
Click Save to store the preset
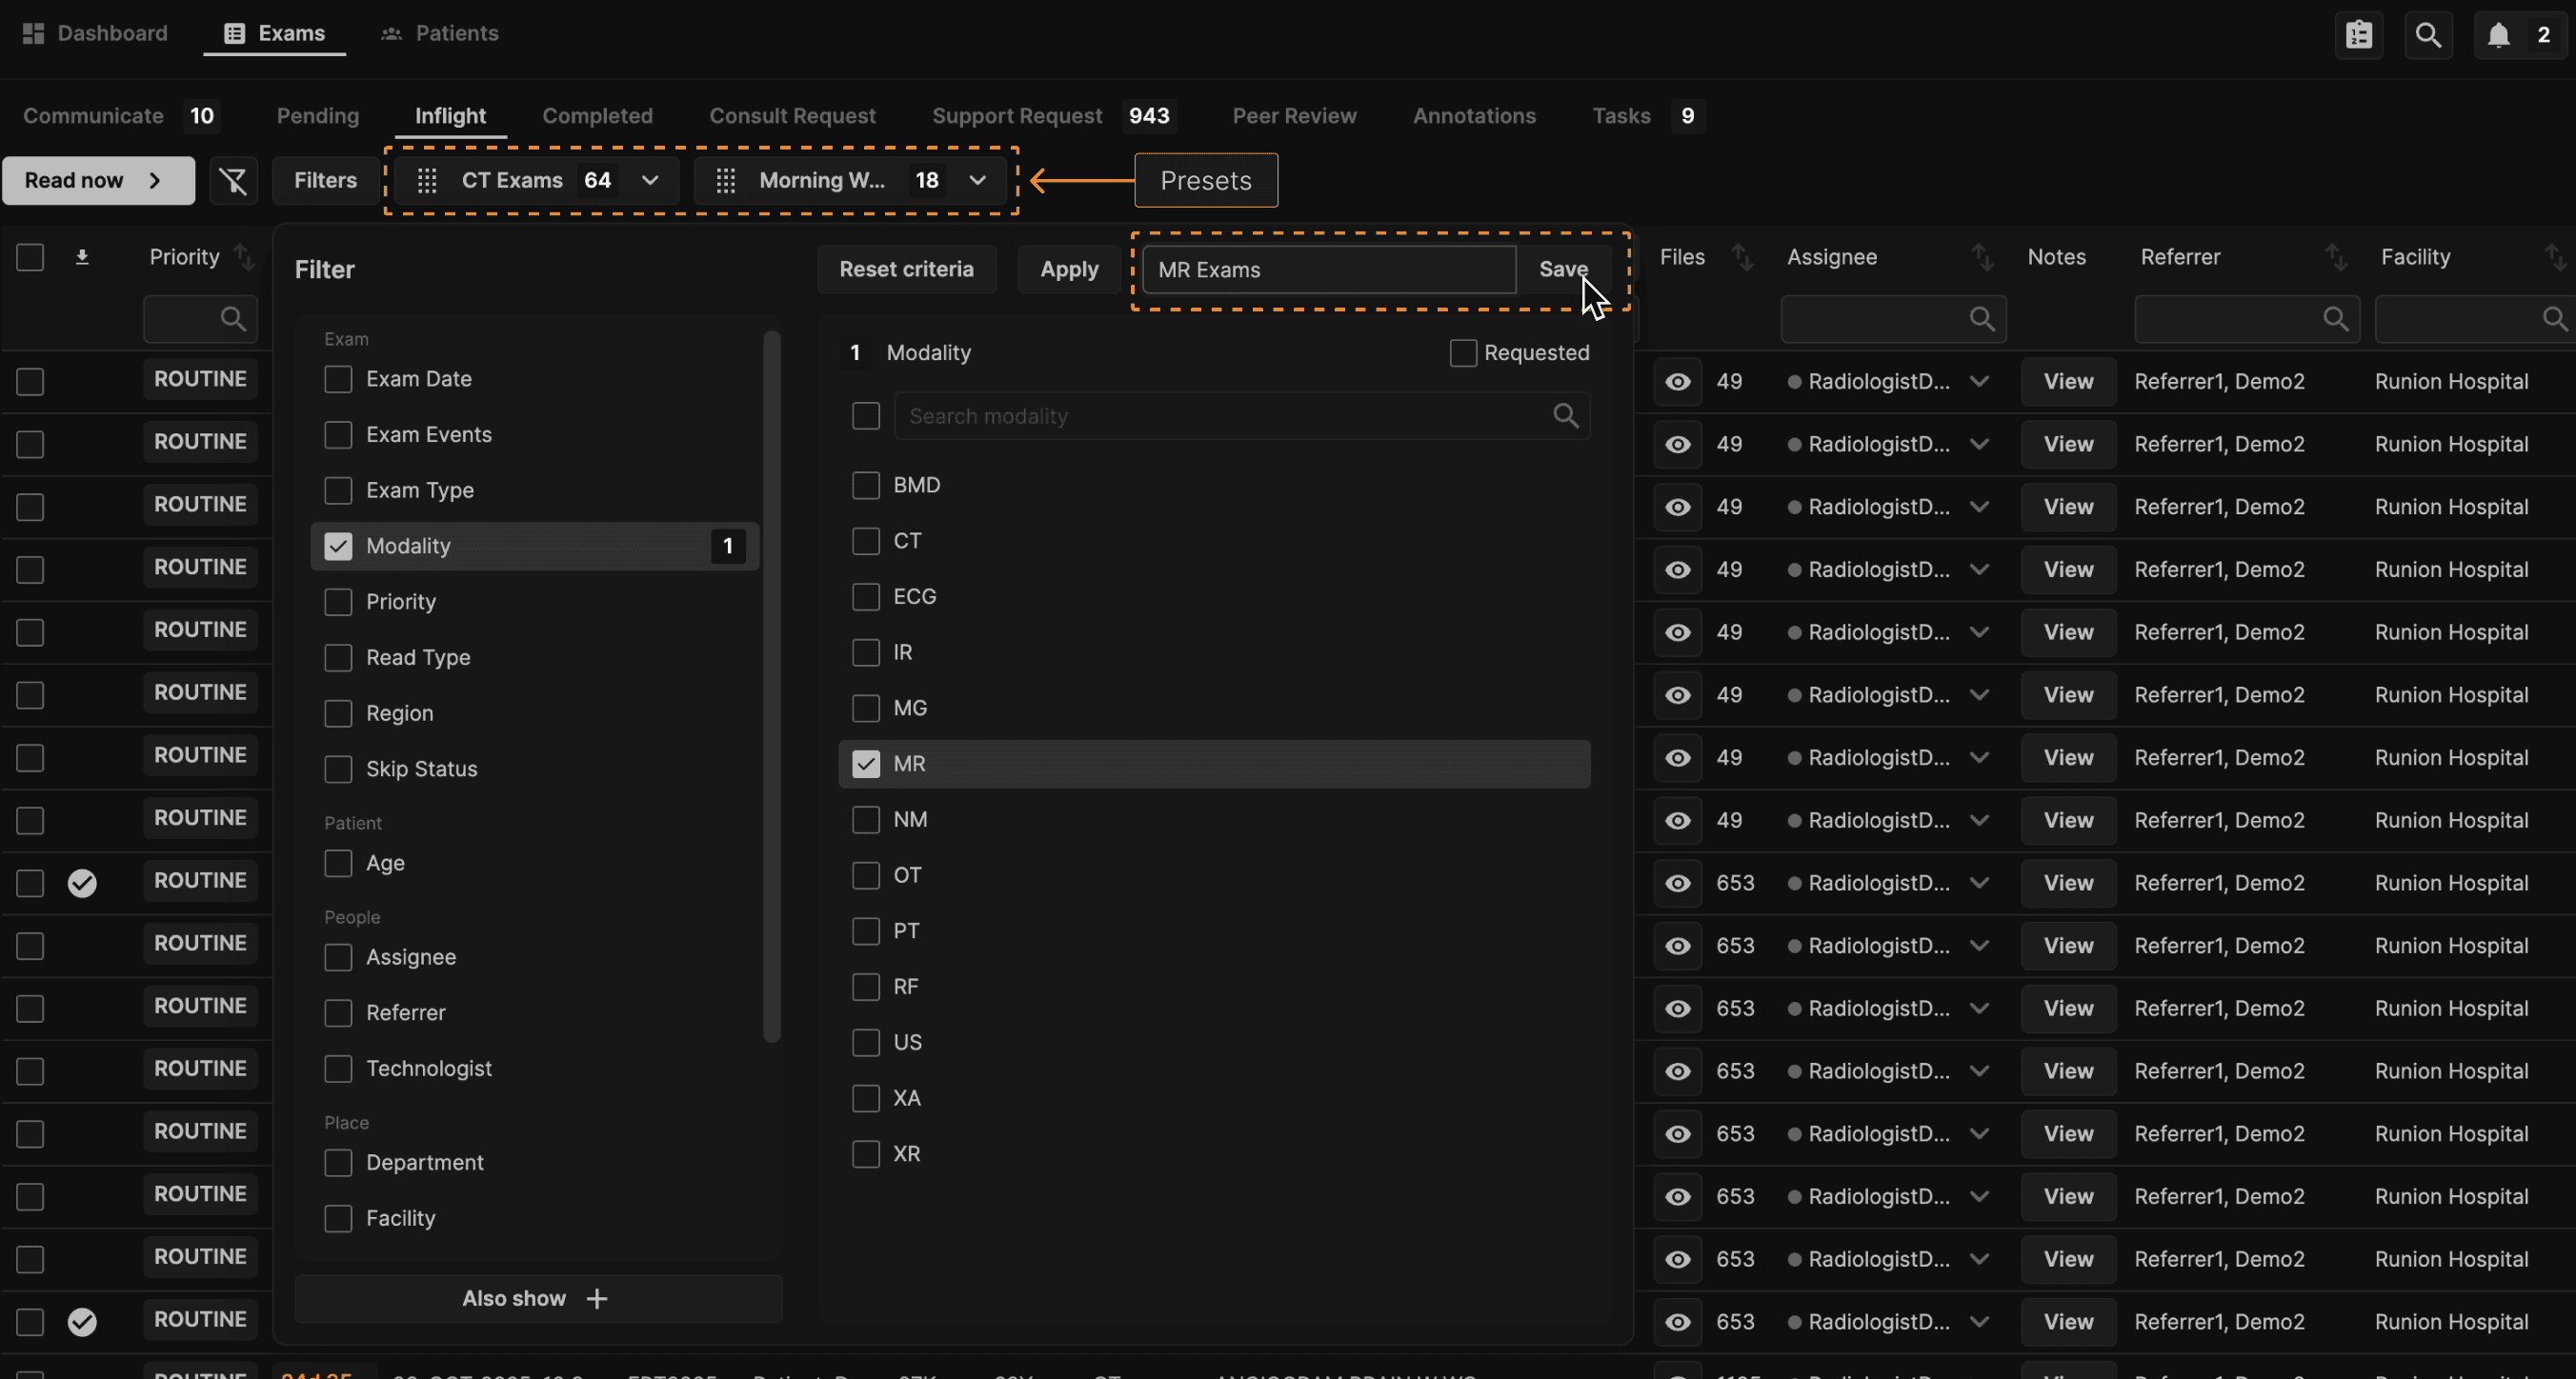click(x=1563, y=269)
